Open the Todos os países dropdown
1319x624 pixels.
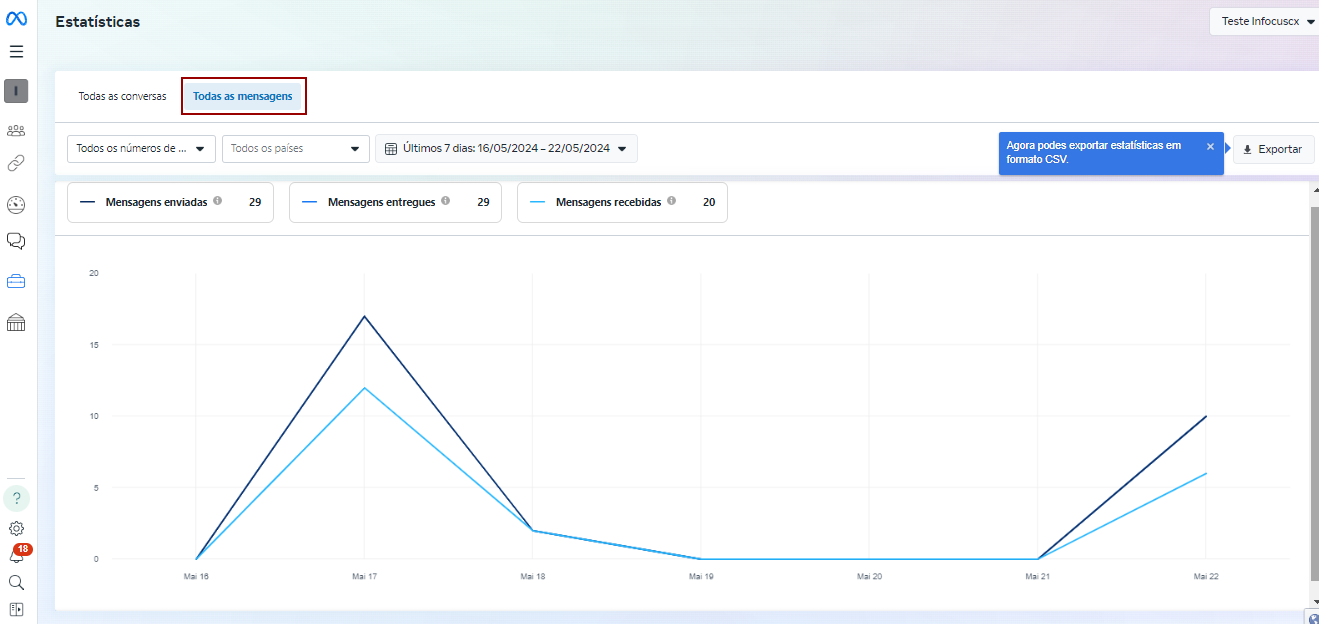(295, 149)
